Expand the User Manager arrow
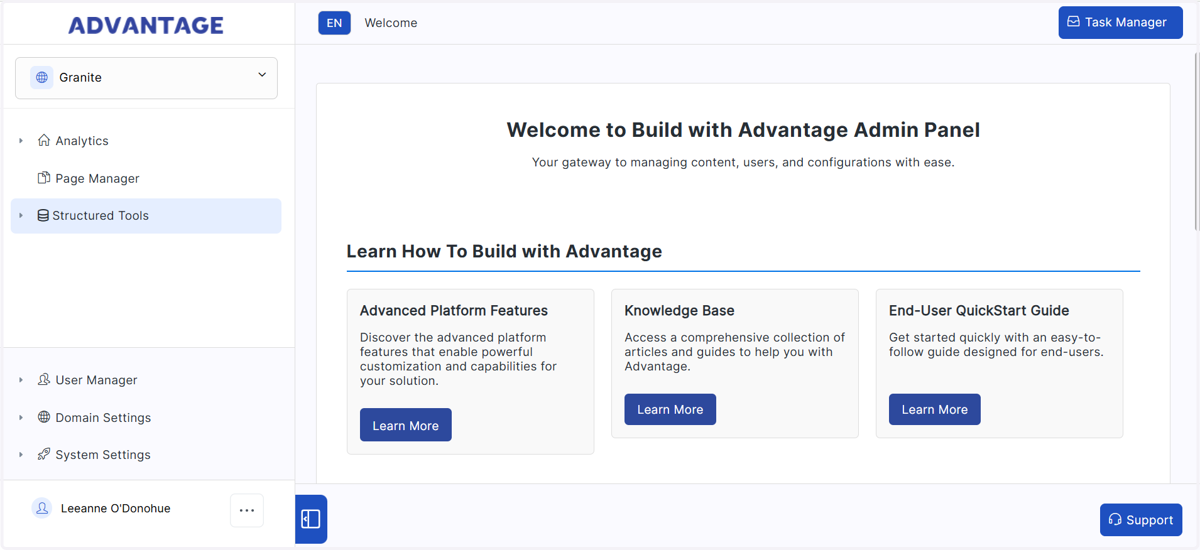The height and width of the screenshot is (550, 1200). pyautogui.click(x=21, y=380)
